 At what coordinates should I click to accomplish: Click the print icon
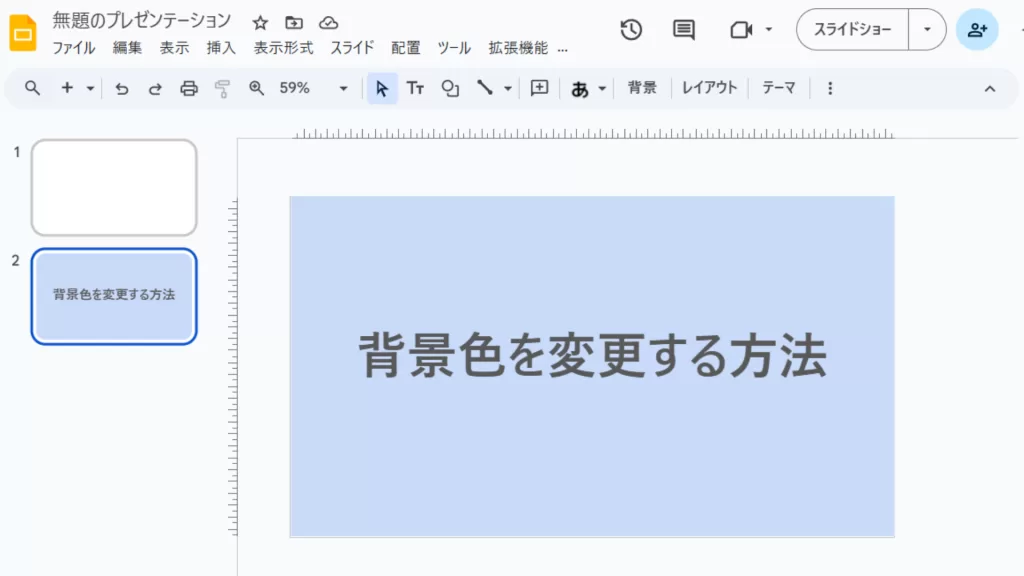pos(189,88)
